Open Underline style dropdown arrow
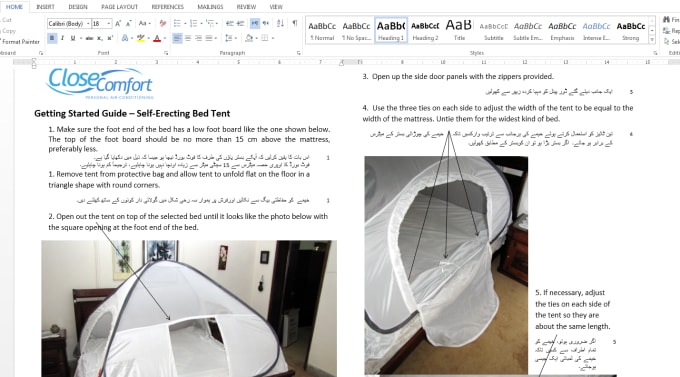This screenshot has height=377, width=680. tap(80, 38)
